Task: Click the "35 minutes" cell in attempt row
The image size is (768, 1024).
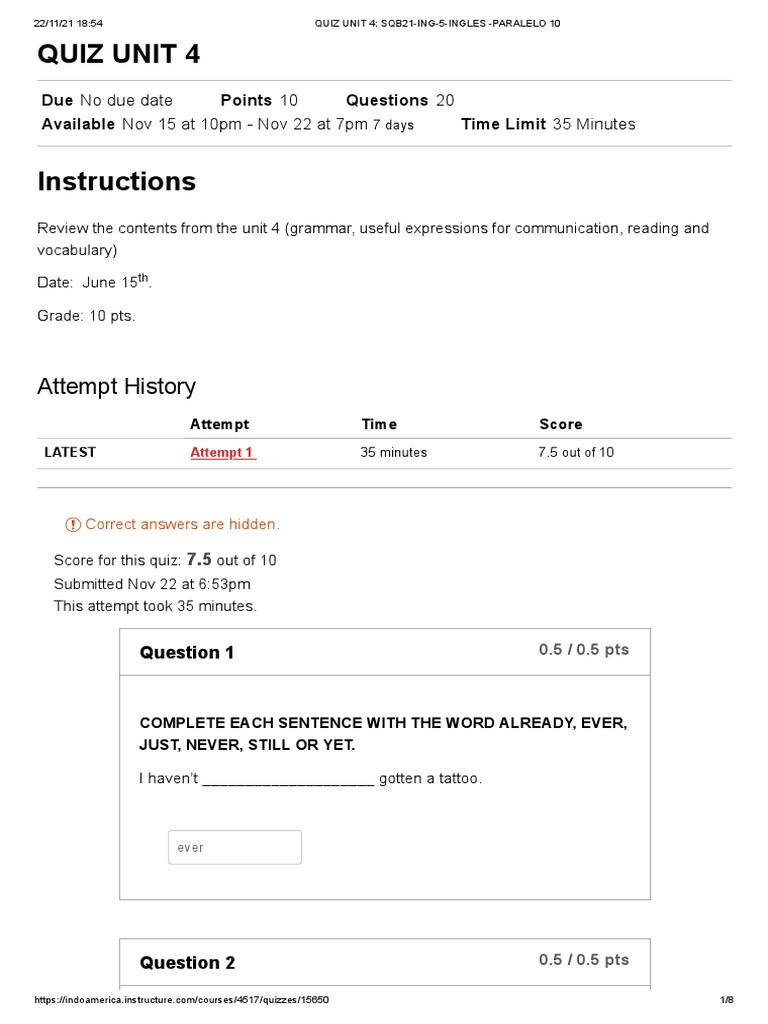Action: (x=394, y=453)
